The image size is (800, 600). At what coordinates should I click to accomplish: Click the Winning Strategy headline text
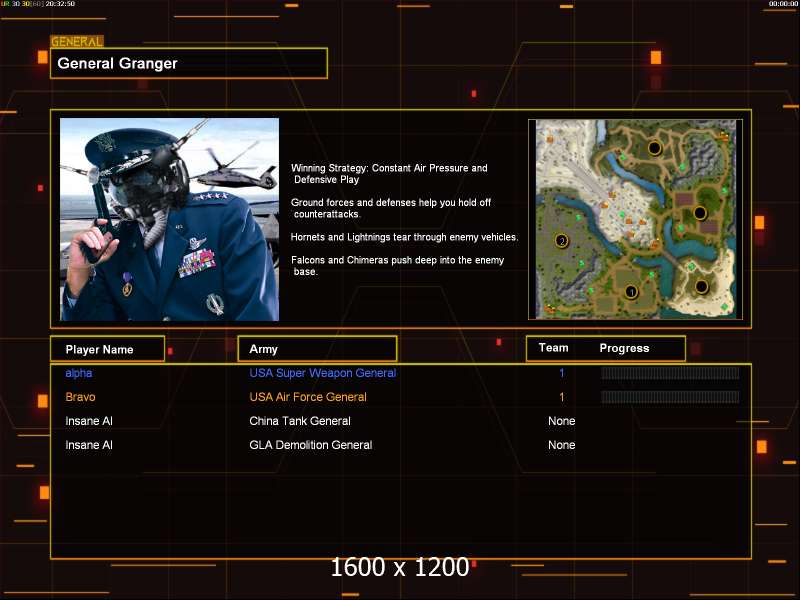click(x=389, y=173)
